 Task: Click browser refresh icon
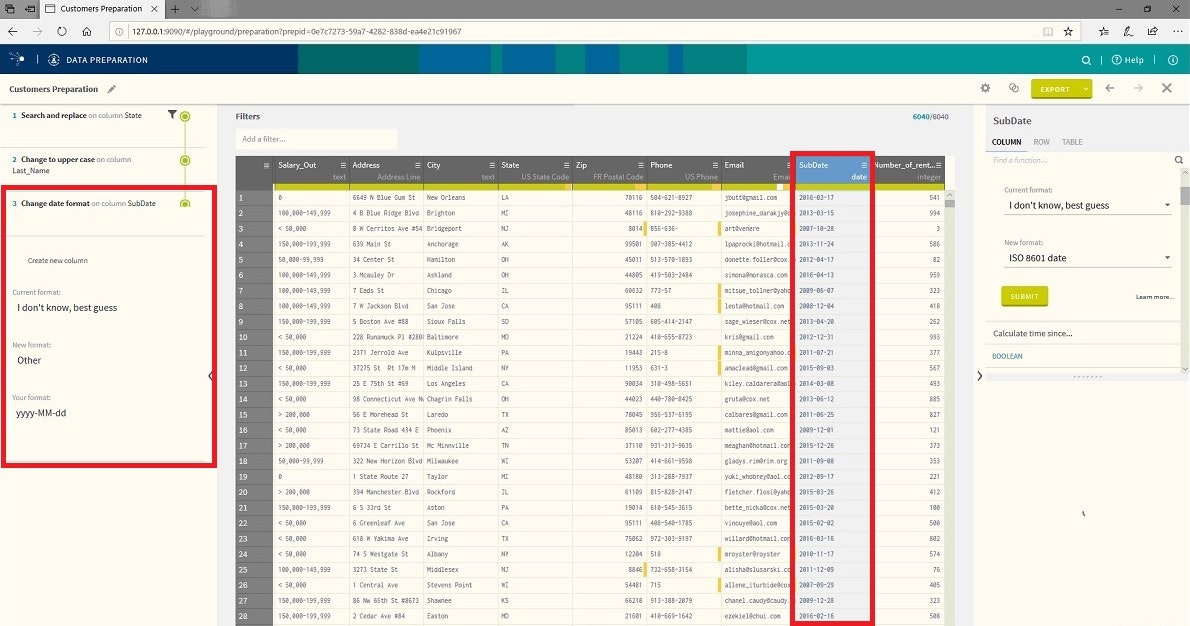click(61, 31)
